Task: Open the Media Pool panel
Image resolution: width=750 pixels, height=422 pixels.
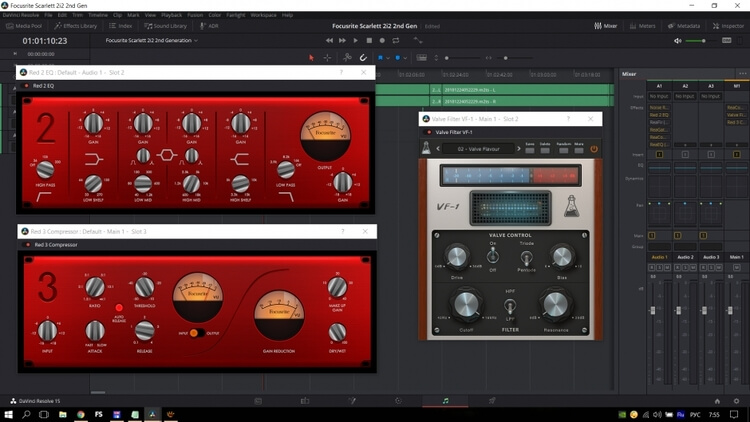Action: (24, 26)
